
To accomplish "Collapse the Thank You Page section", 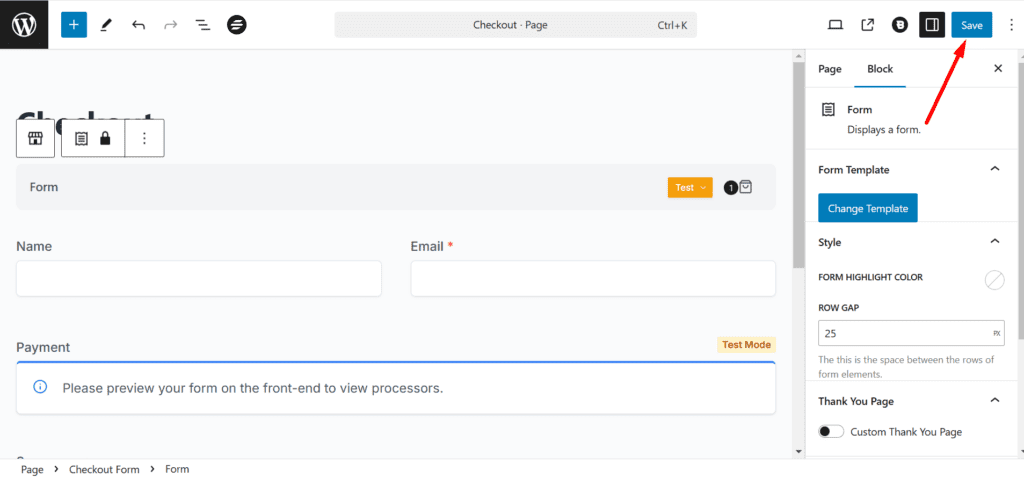I will pos(995,400).
